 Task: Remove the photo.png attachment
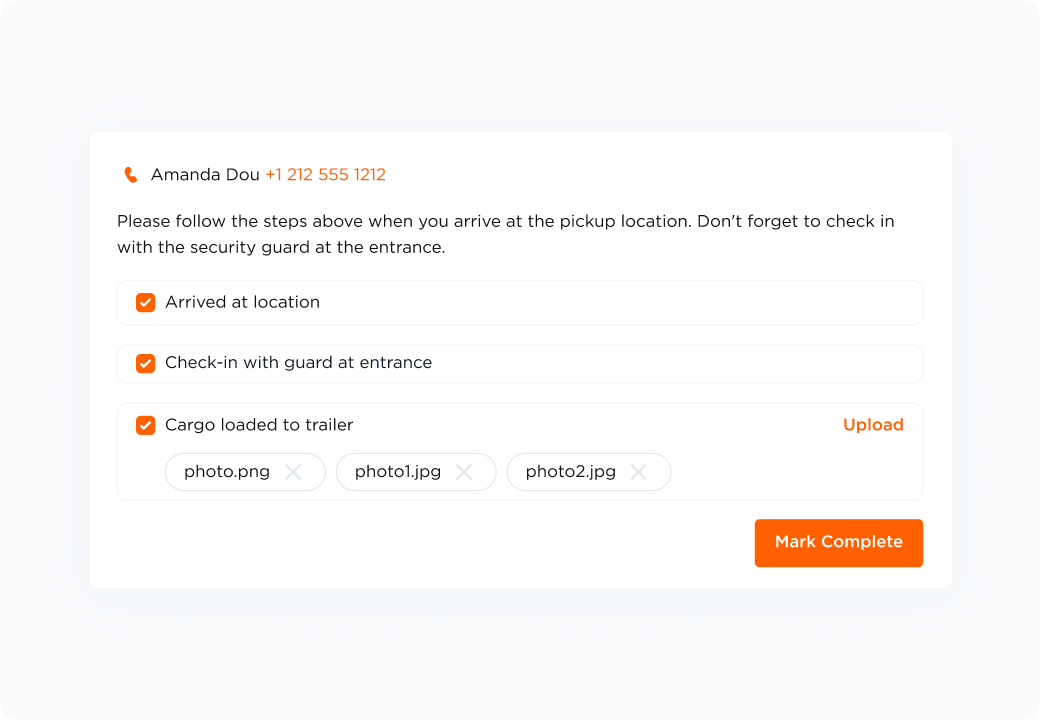coord(293,472)
